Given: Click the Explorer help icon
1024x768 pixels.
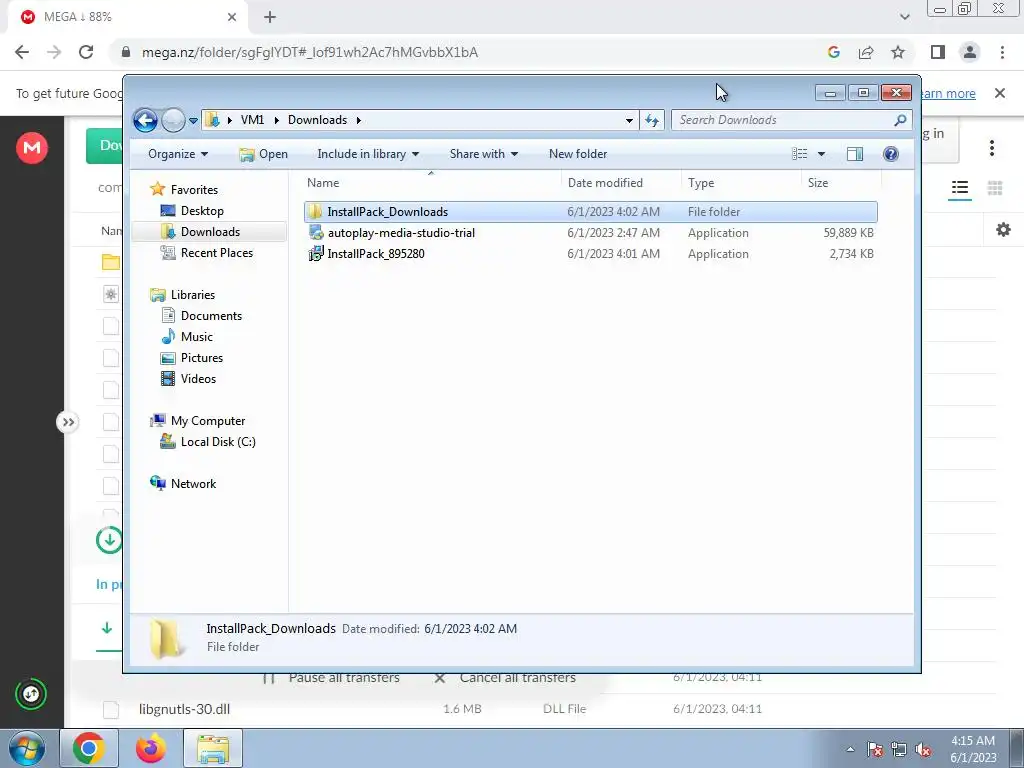Looking at the screenshot, I should point(891,154).
